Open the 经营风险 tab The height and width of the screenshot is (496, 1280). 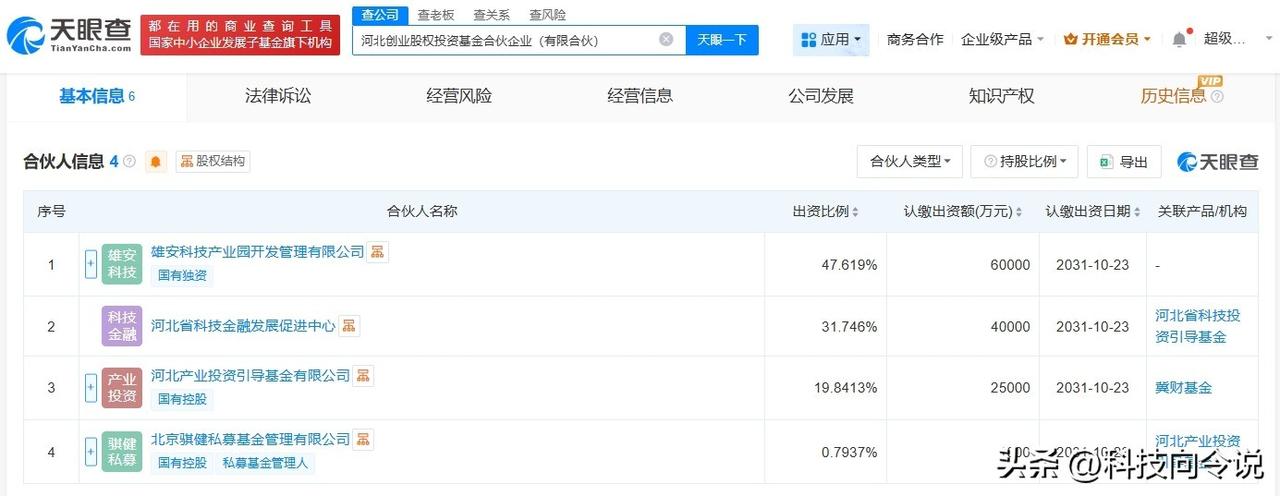459,96
